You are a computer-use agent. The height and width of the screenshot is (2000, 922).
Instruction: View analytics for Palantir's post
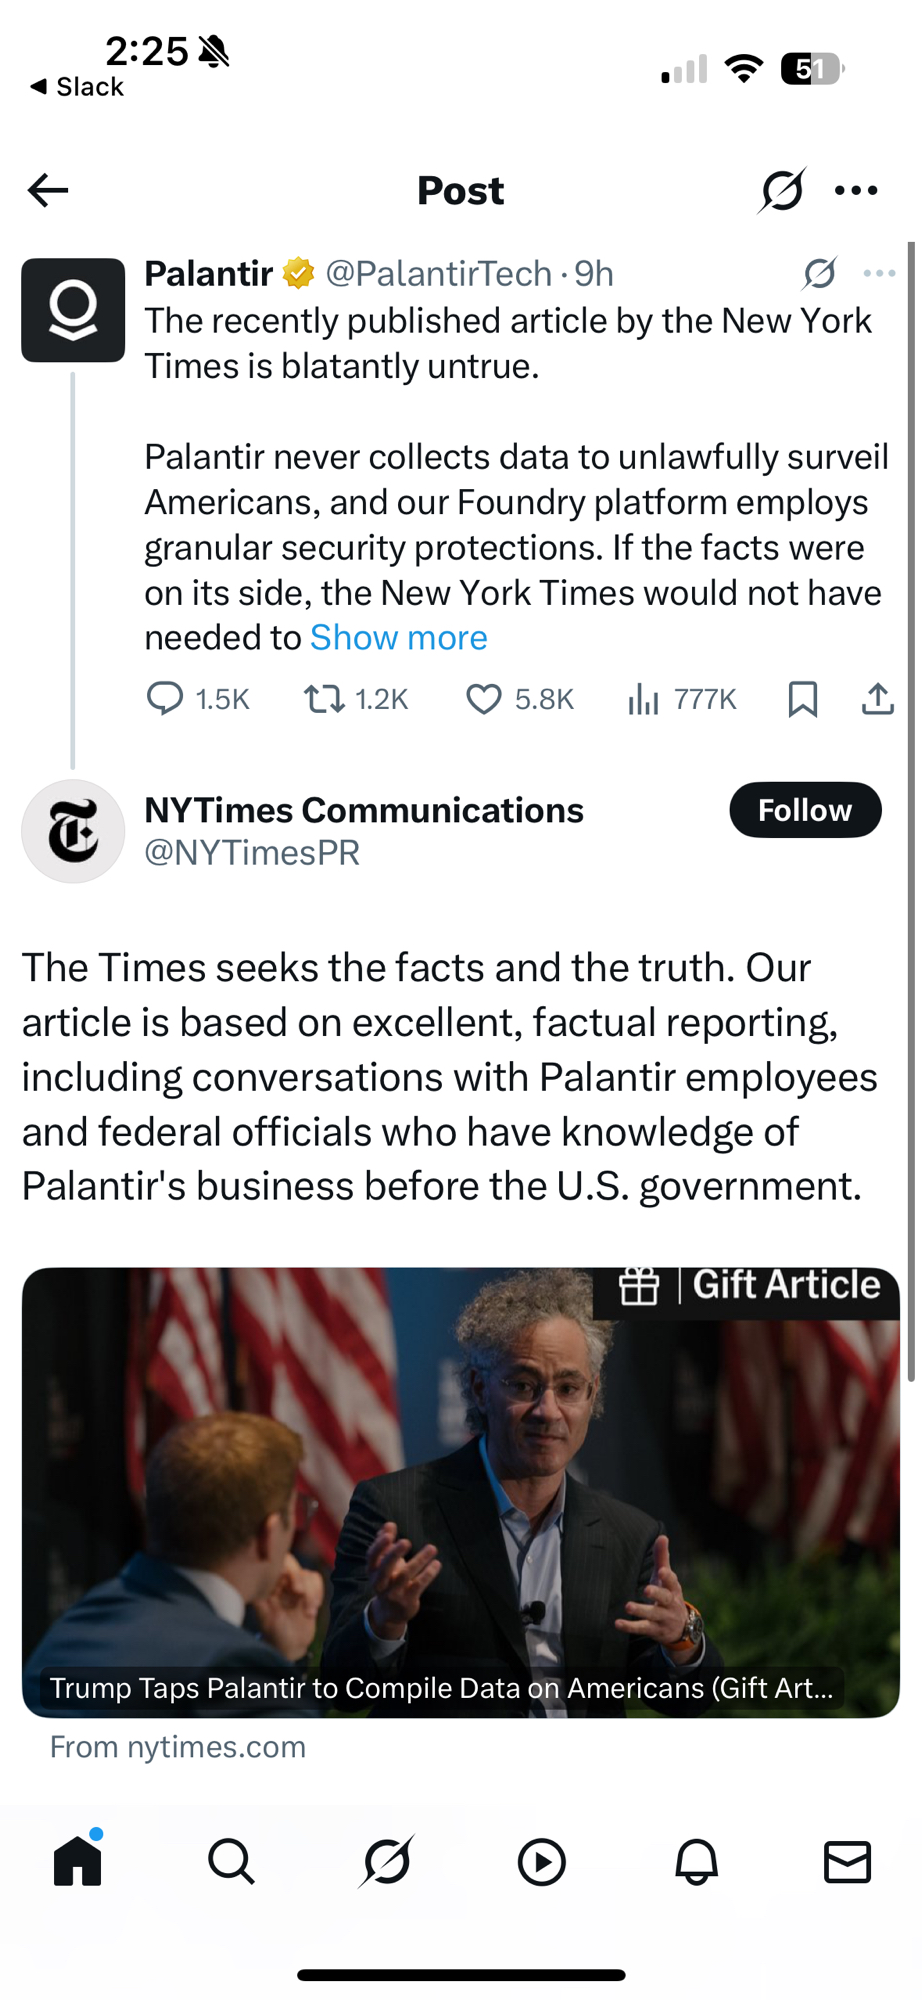[643, 699]
